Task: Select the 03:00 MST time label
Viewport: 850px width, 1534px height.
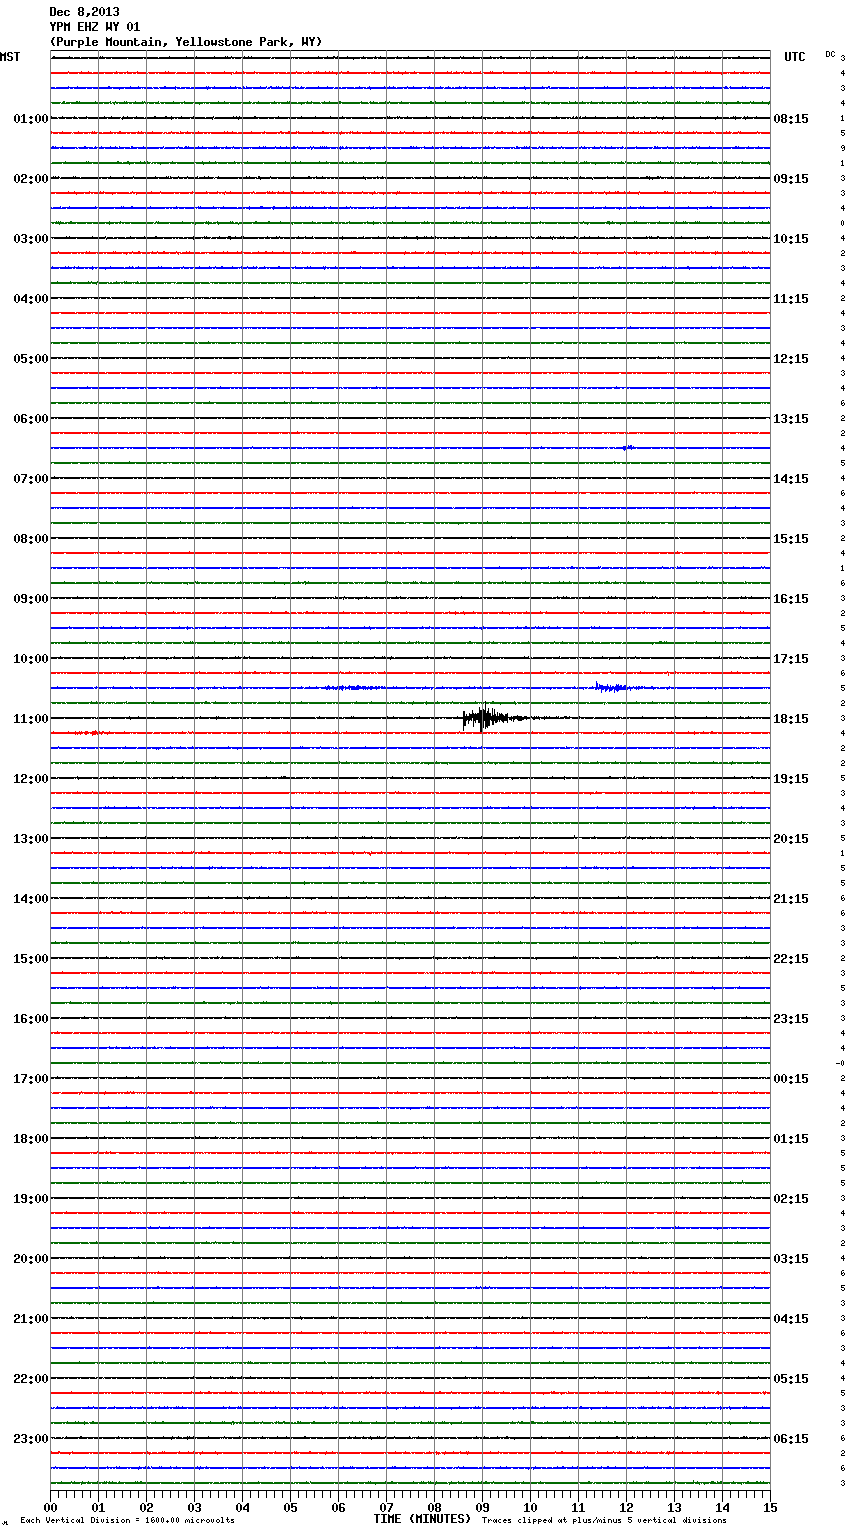Action: pos(31,239)
